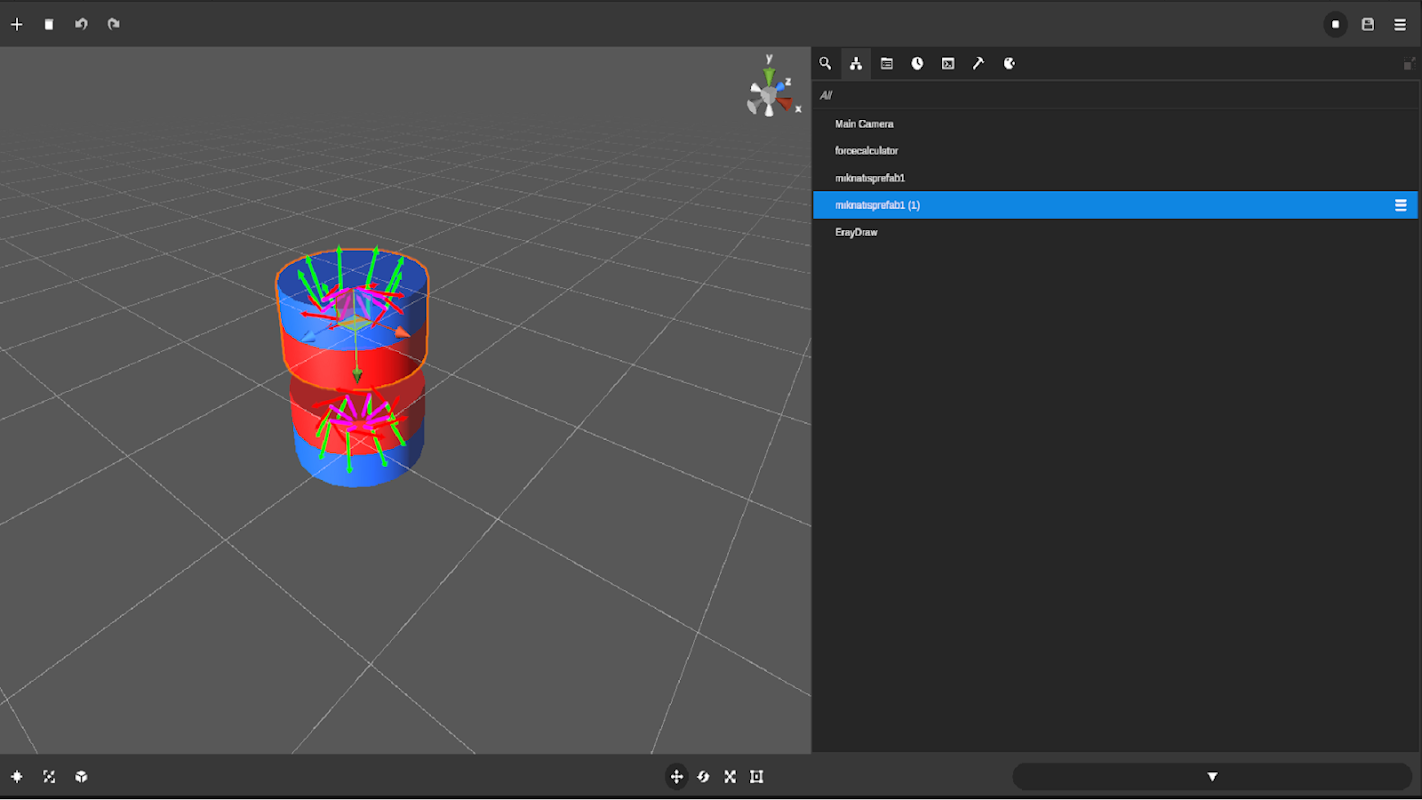Redo the last undone action
The image size is (1422, 800).
[113, 24]
